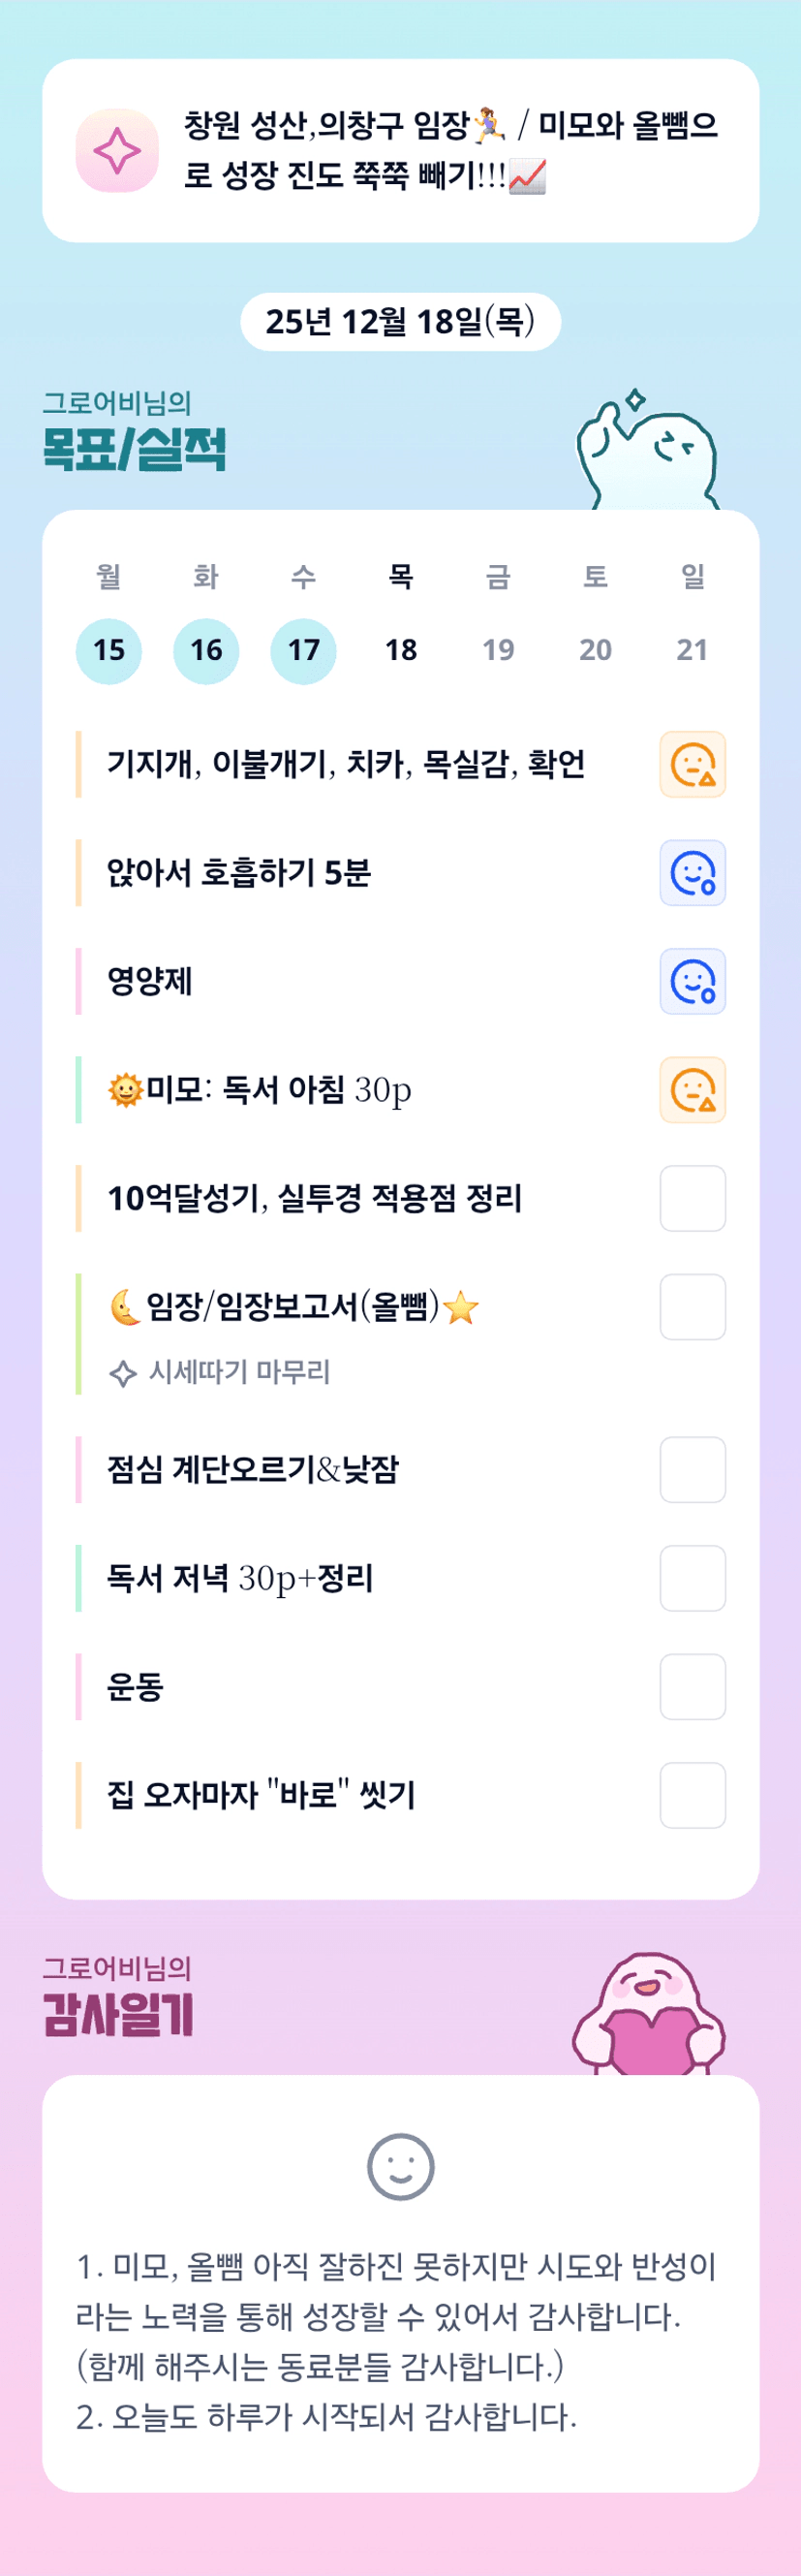Check the 10억달성기 실투경 적용점 정리 box
This screenshot has width=801, height=2576.
tap(692, 1198)
